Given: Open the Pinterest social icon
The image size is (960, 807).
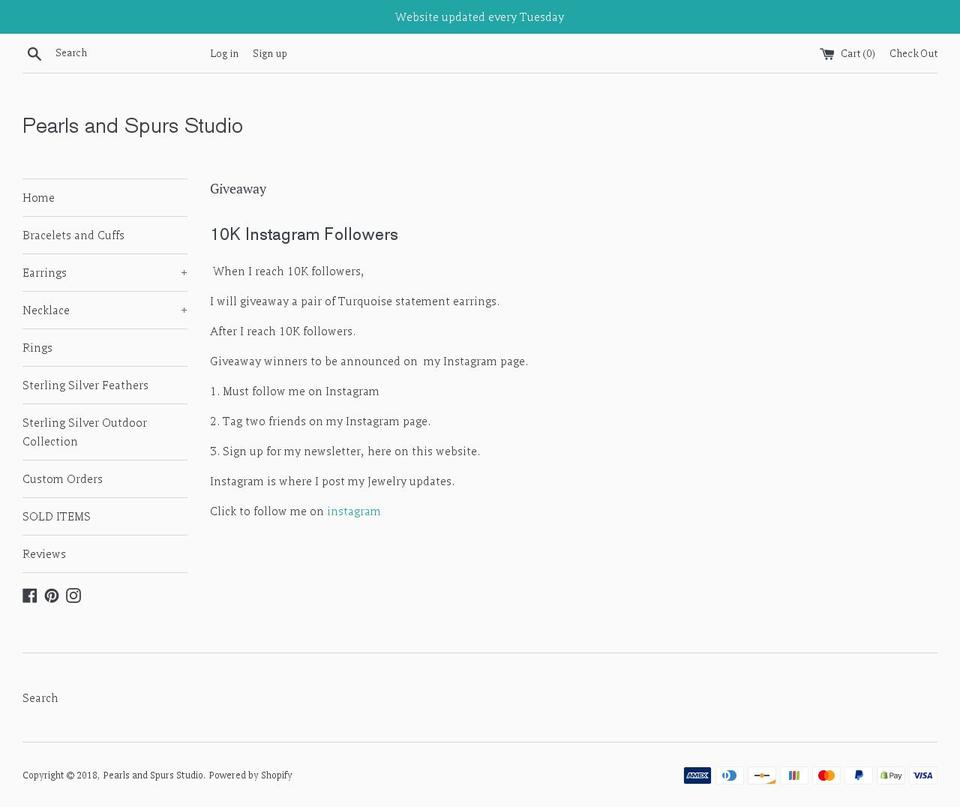Looking at the screenshot, I should click(x=52, y=595).
